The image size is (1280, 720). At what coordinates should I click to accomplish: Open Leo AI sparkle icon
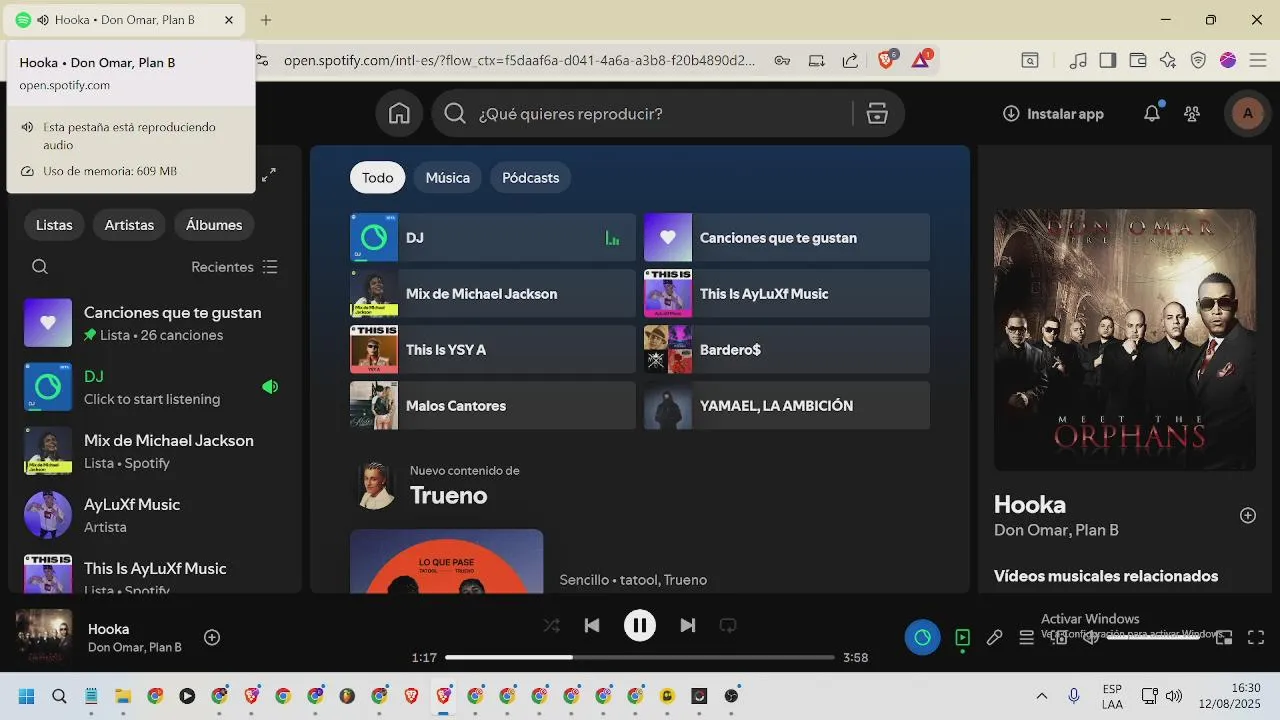(1168, 60)
